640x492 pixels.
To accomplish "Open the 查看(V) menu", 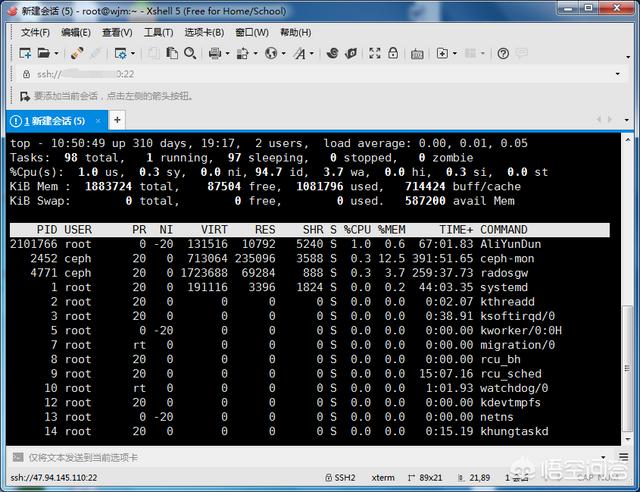I will [117, 33].
